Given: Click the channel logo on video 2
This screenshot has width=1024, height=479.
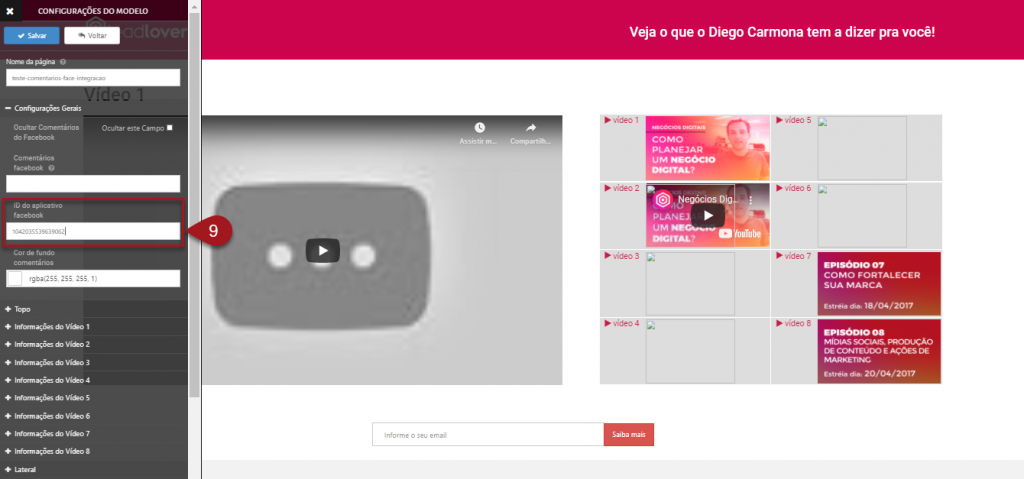Looking at the screenshot, I should (x=662, y=198).
